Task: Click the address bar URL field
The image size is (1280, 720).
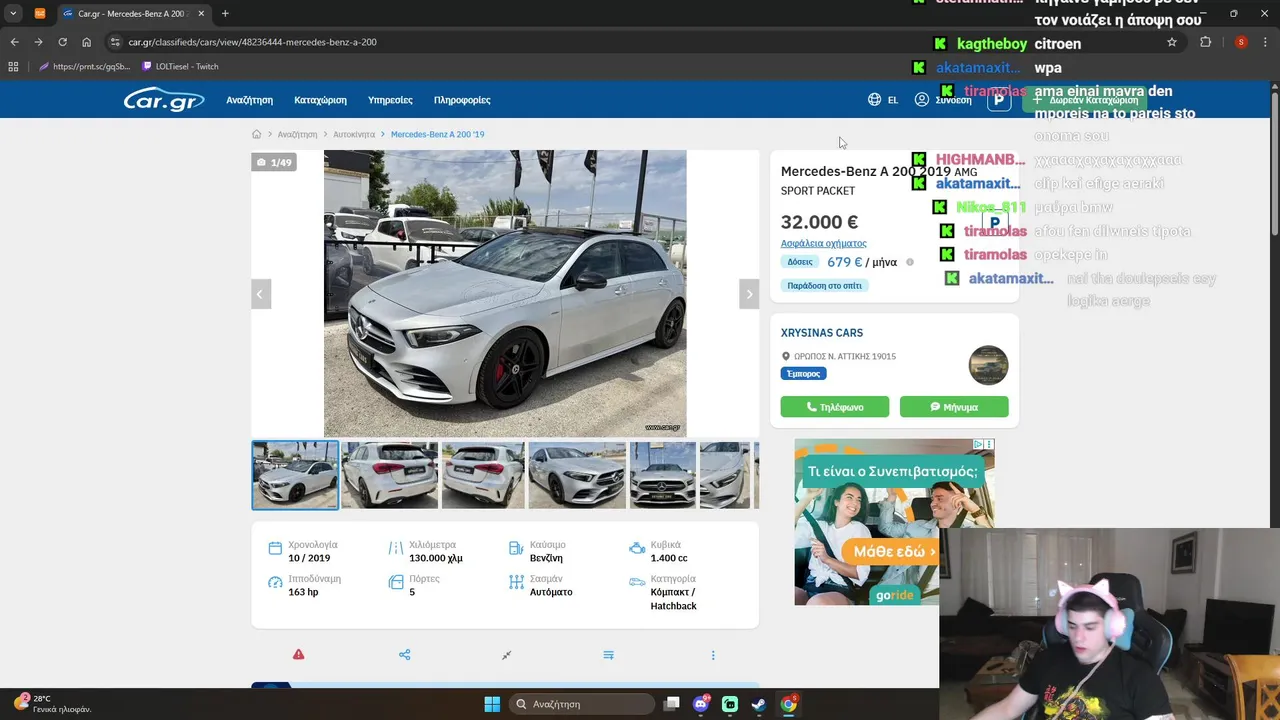Action: 640,42
